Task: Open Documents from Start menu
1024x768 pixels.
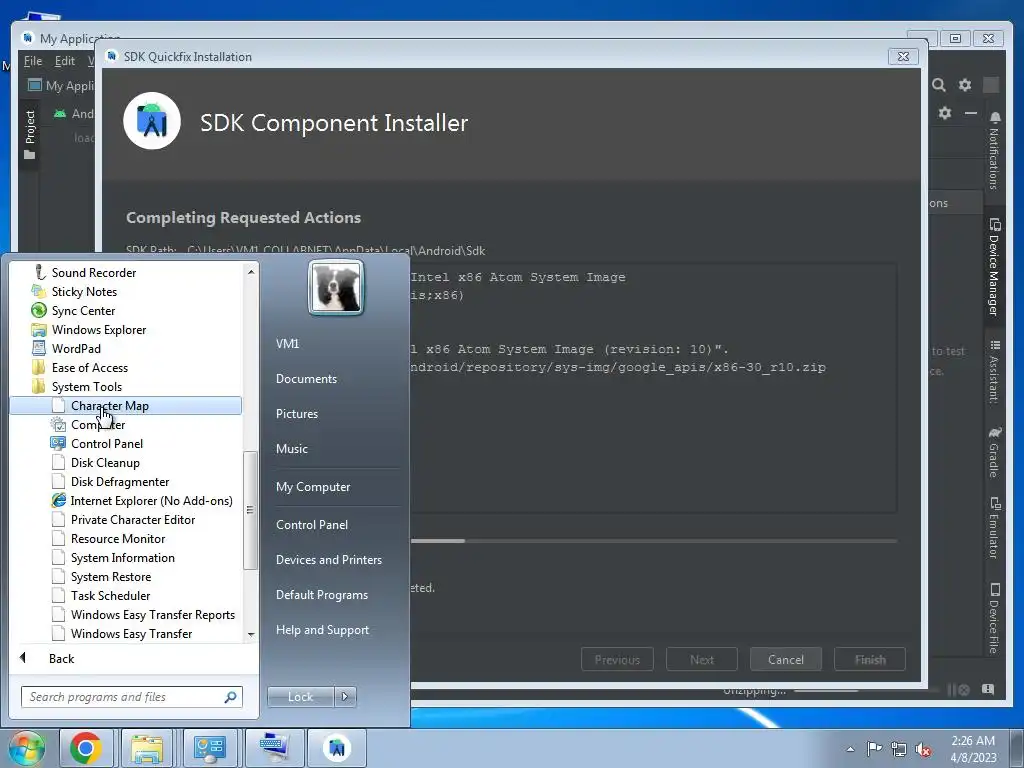Action: click(306, 379)
